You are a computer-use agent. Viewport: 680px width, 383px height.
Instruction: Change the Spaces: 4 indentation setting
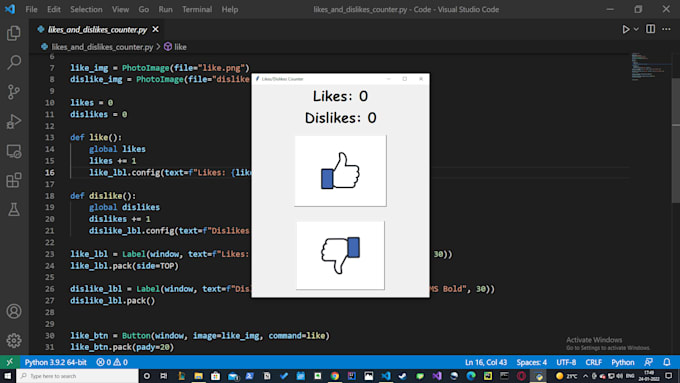pyautogui.click(x=532, y=362)
